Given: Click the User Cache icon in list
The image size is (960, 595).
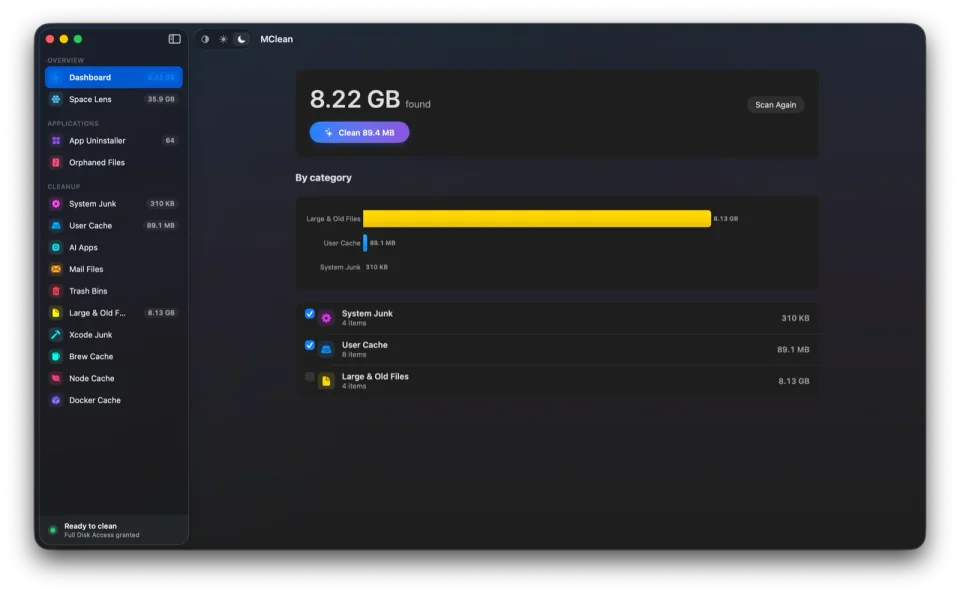Looking at the screenshot, I should point(326,350).
